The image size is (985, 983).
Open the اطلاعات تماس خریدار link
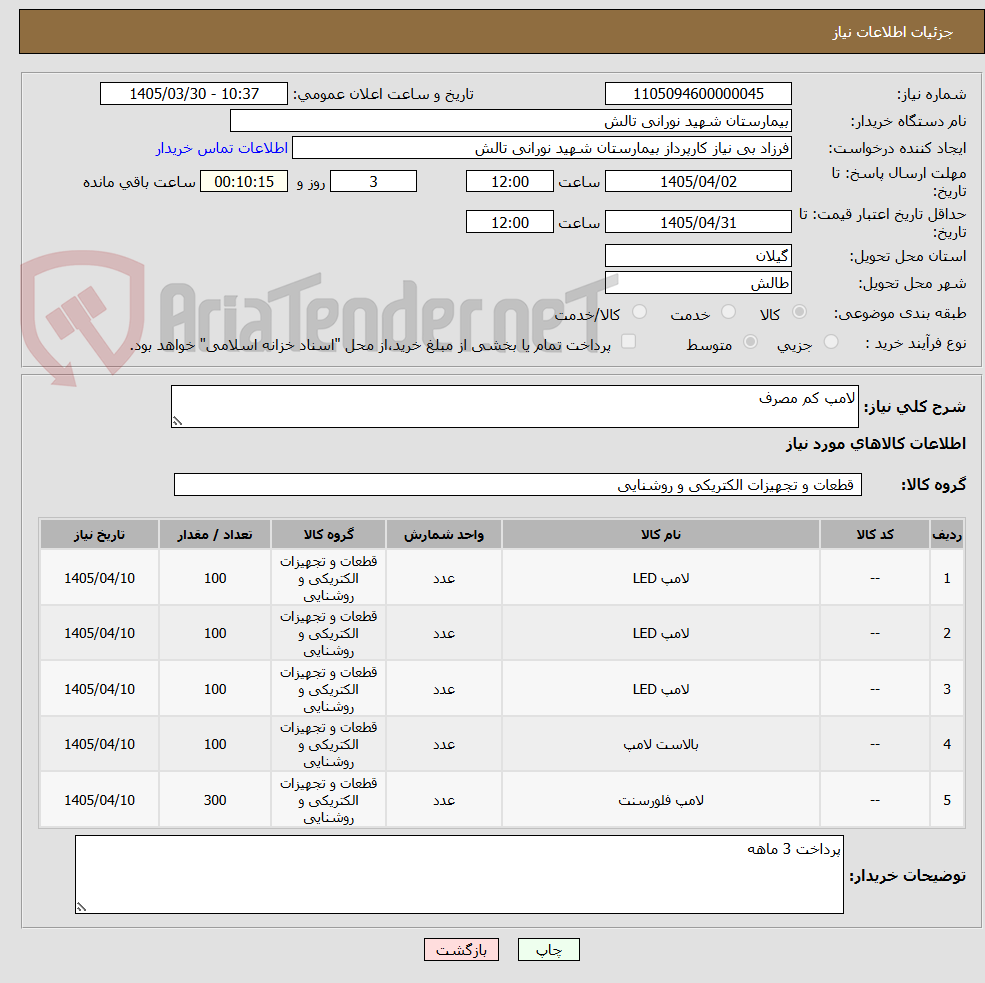point(222,148)
